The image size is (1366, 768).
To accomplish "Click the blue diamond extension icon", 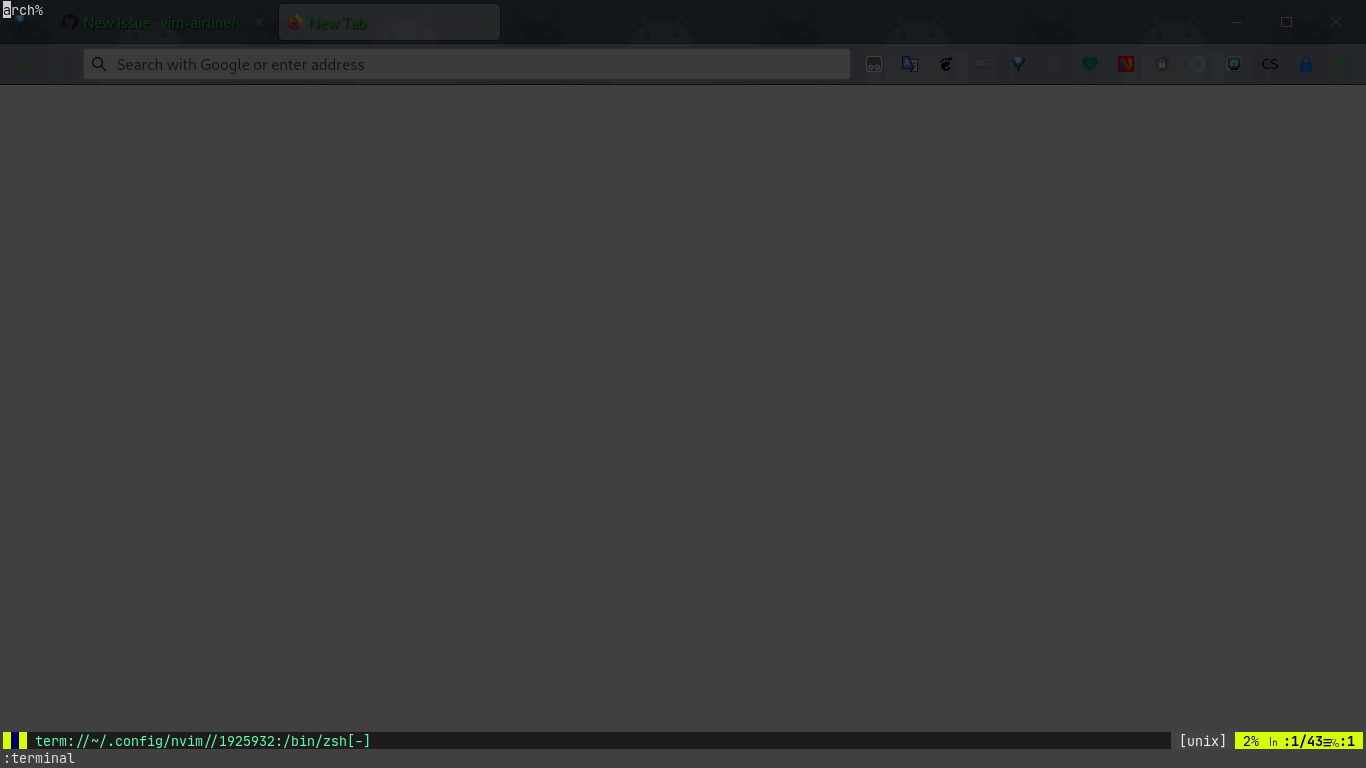I will 1017,64.
